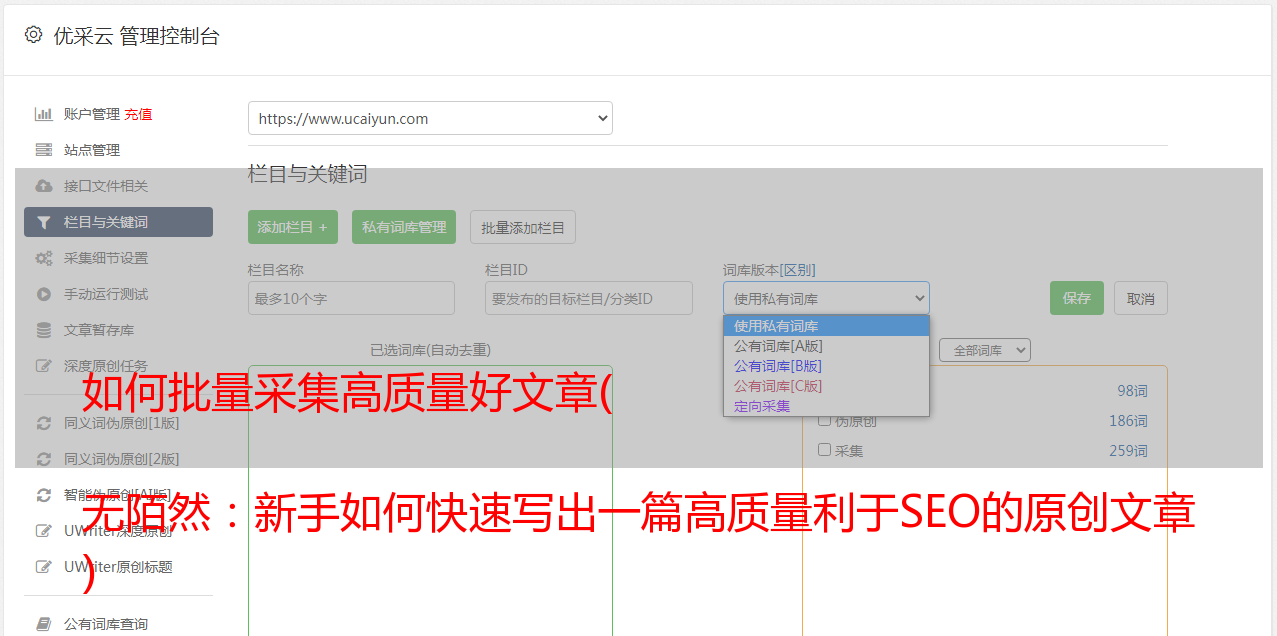Viewport: 1277px width, 636px height.
Task: Choose 公有词库[A版] option
Action: pos(826,346)
